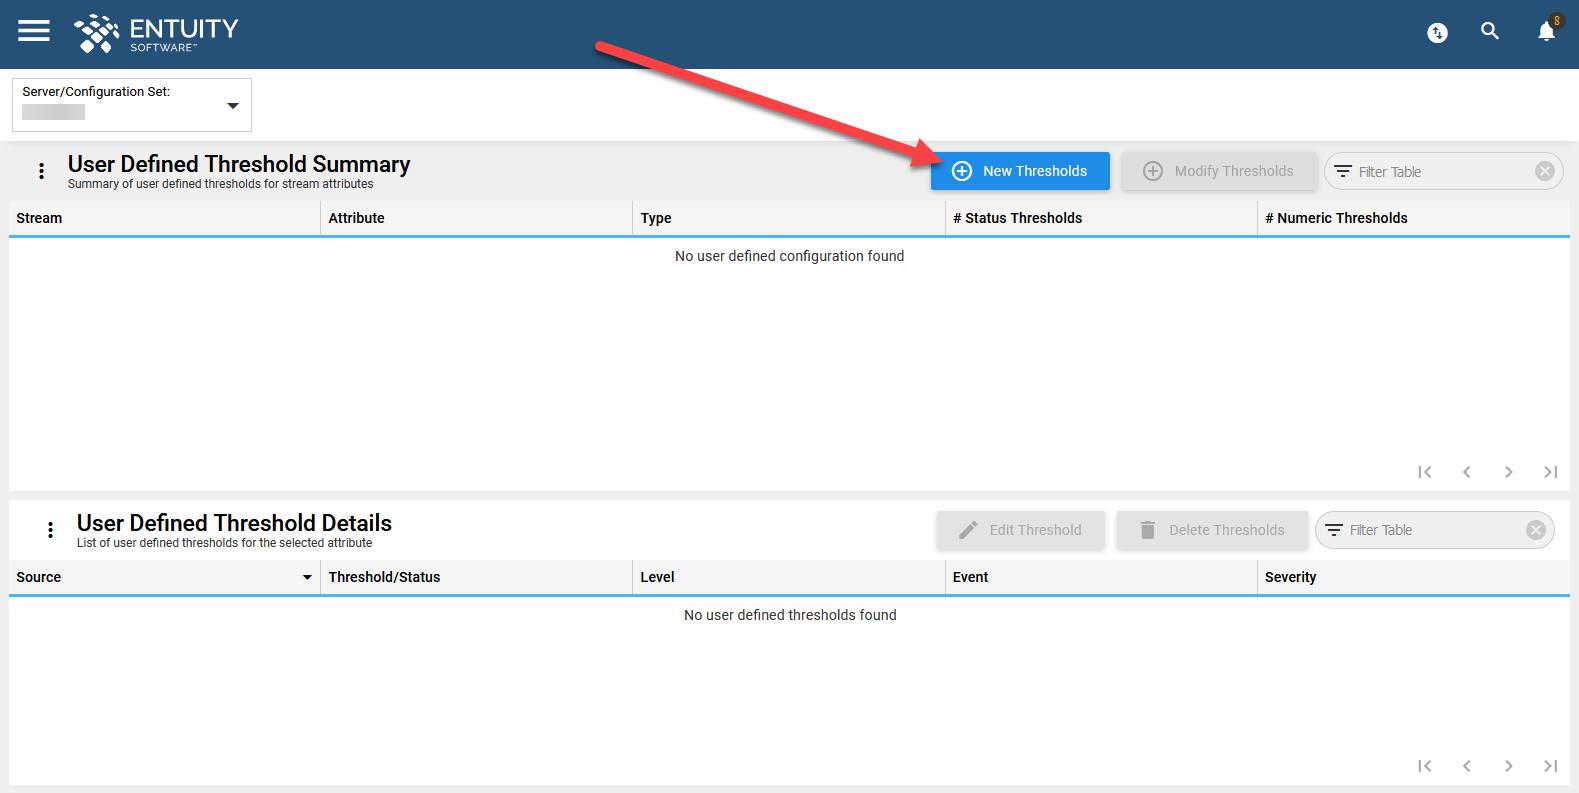Open the server sync status icon
This screenshot has height=793, width=1579.
(1437, 33)
